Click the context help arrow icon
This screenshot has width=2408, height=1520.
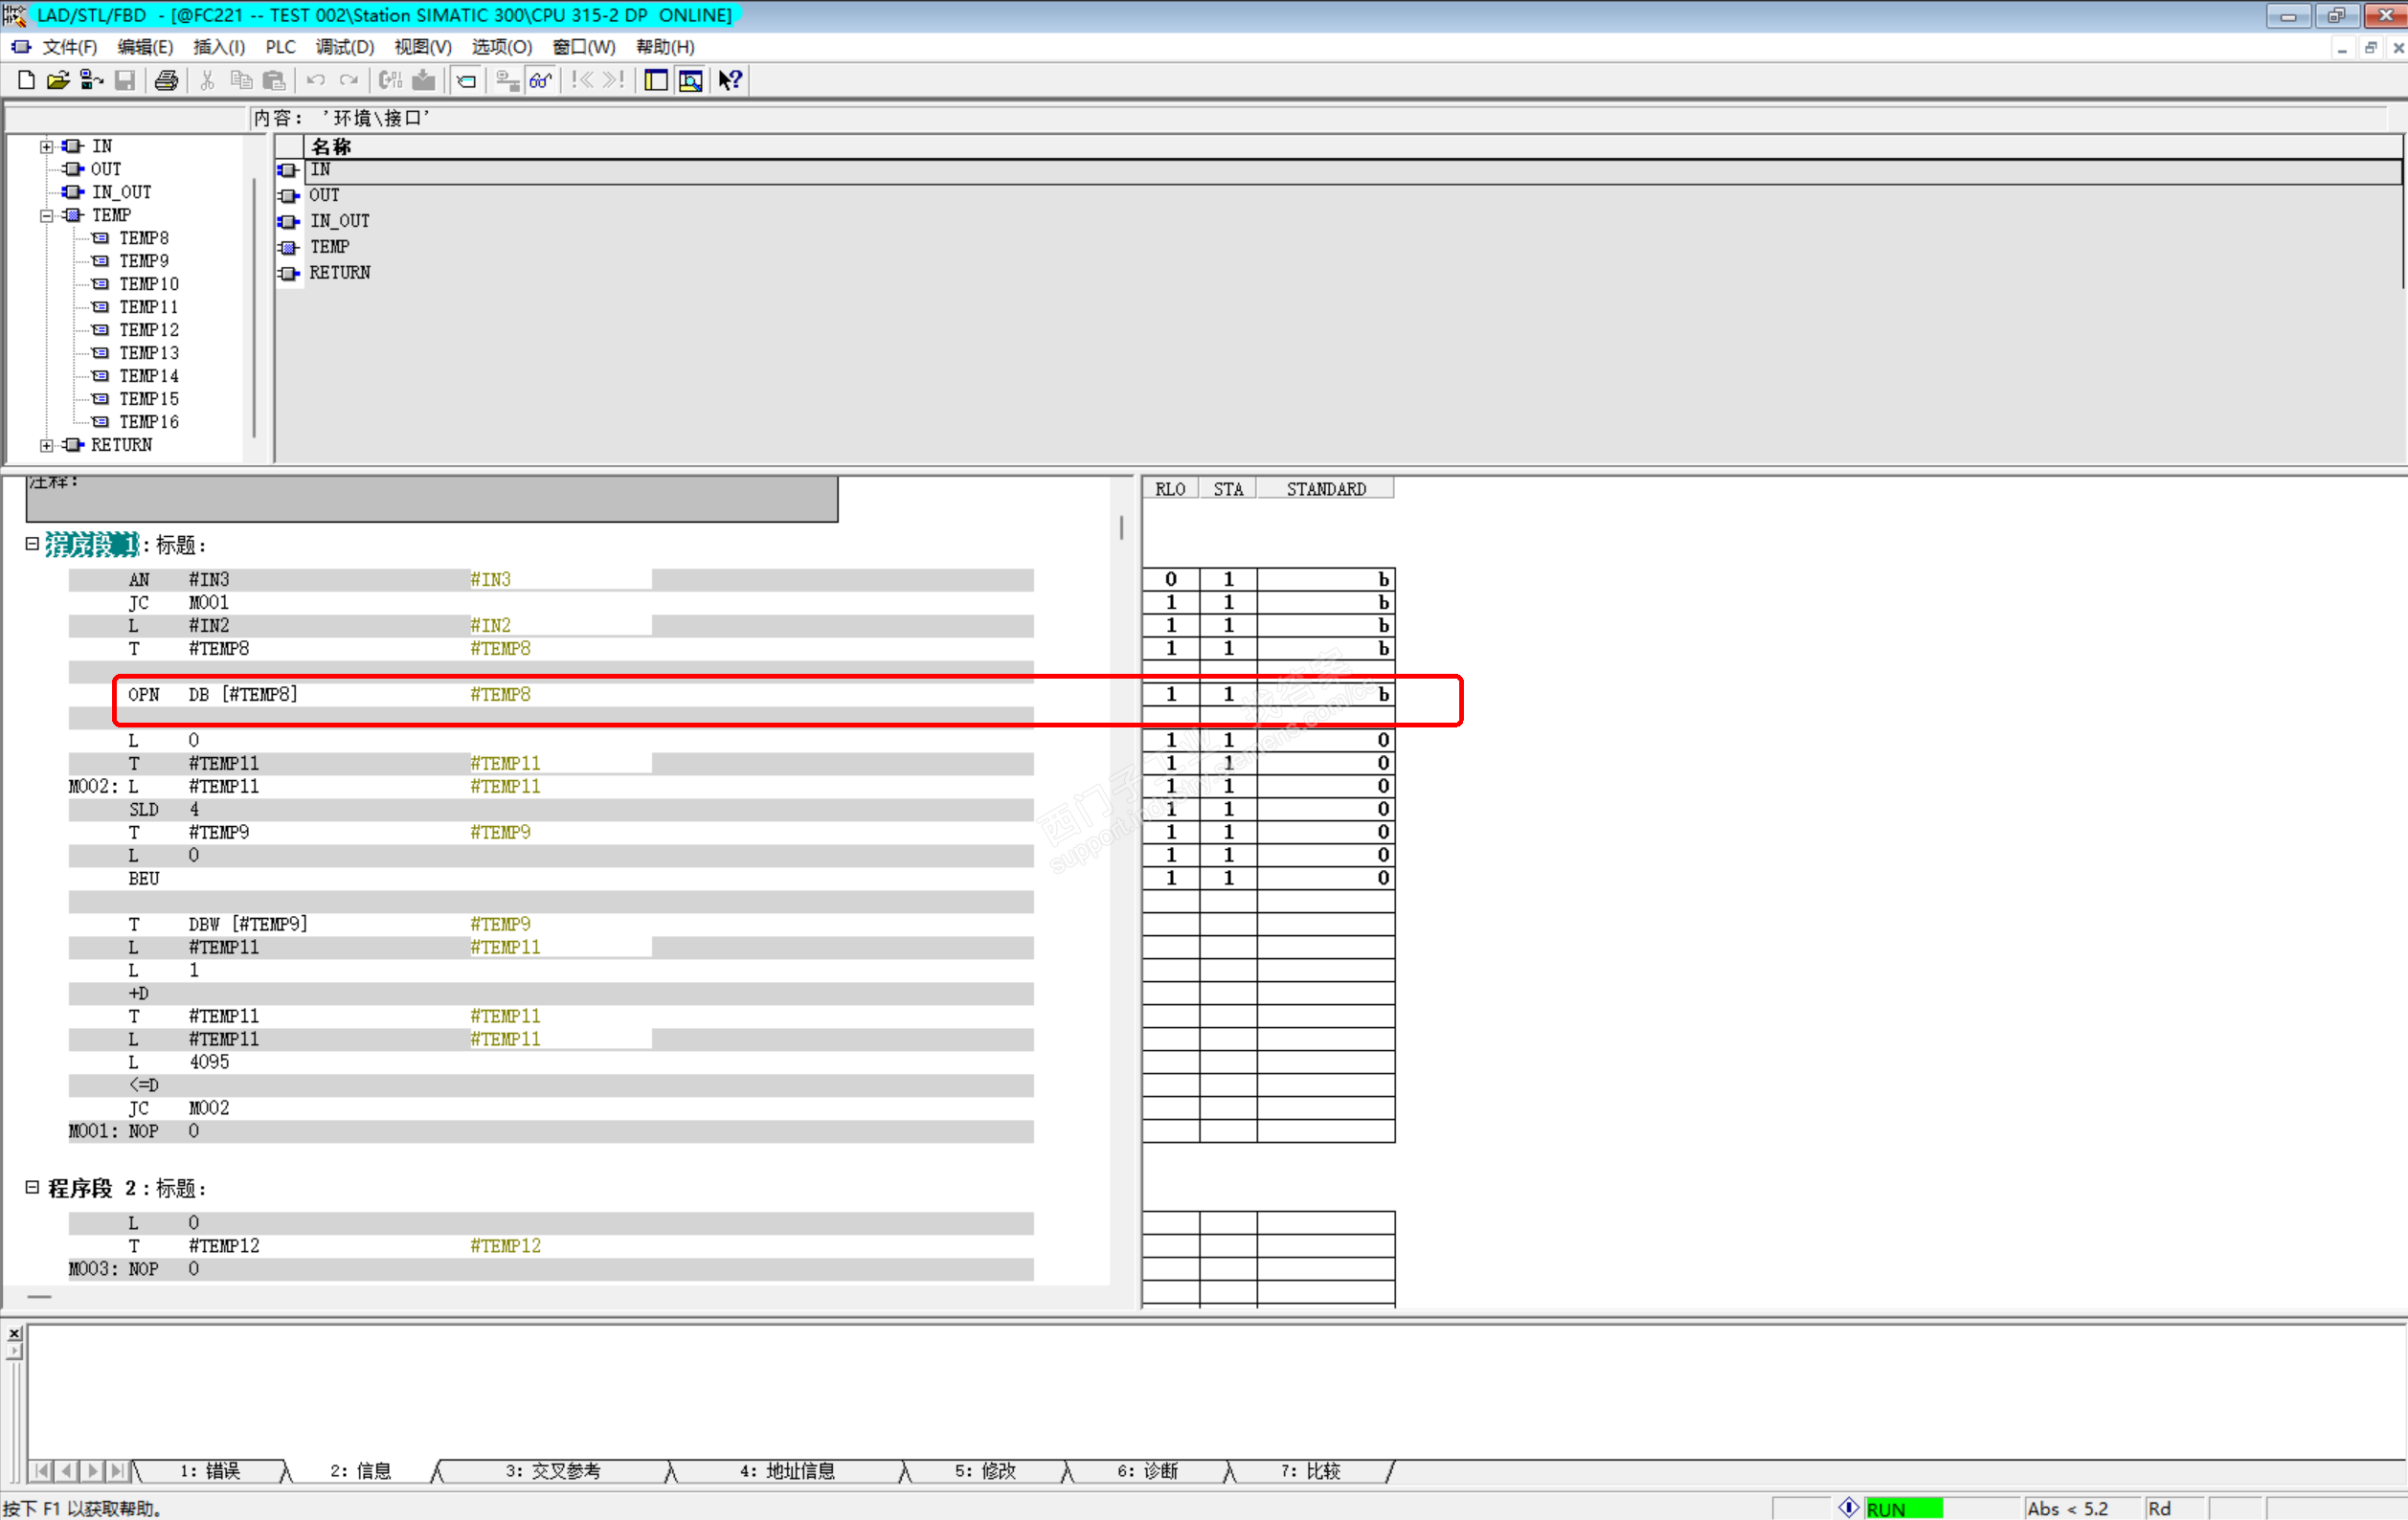pyautogui.click(x=730, y=81)
